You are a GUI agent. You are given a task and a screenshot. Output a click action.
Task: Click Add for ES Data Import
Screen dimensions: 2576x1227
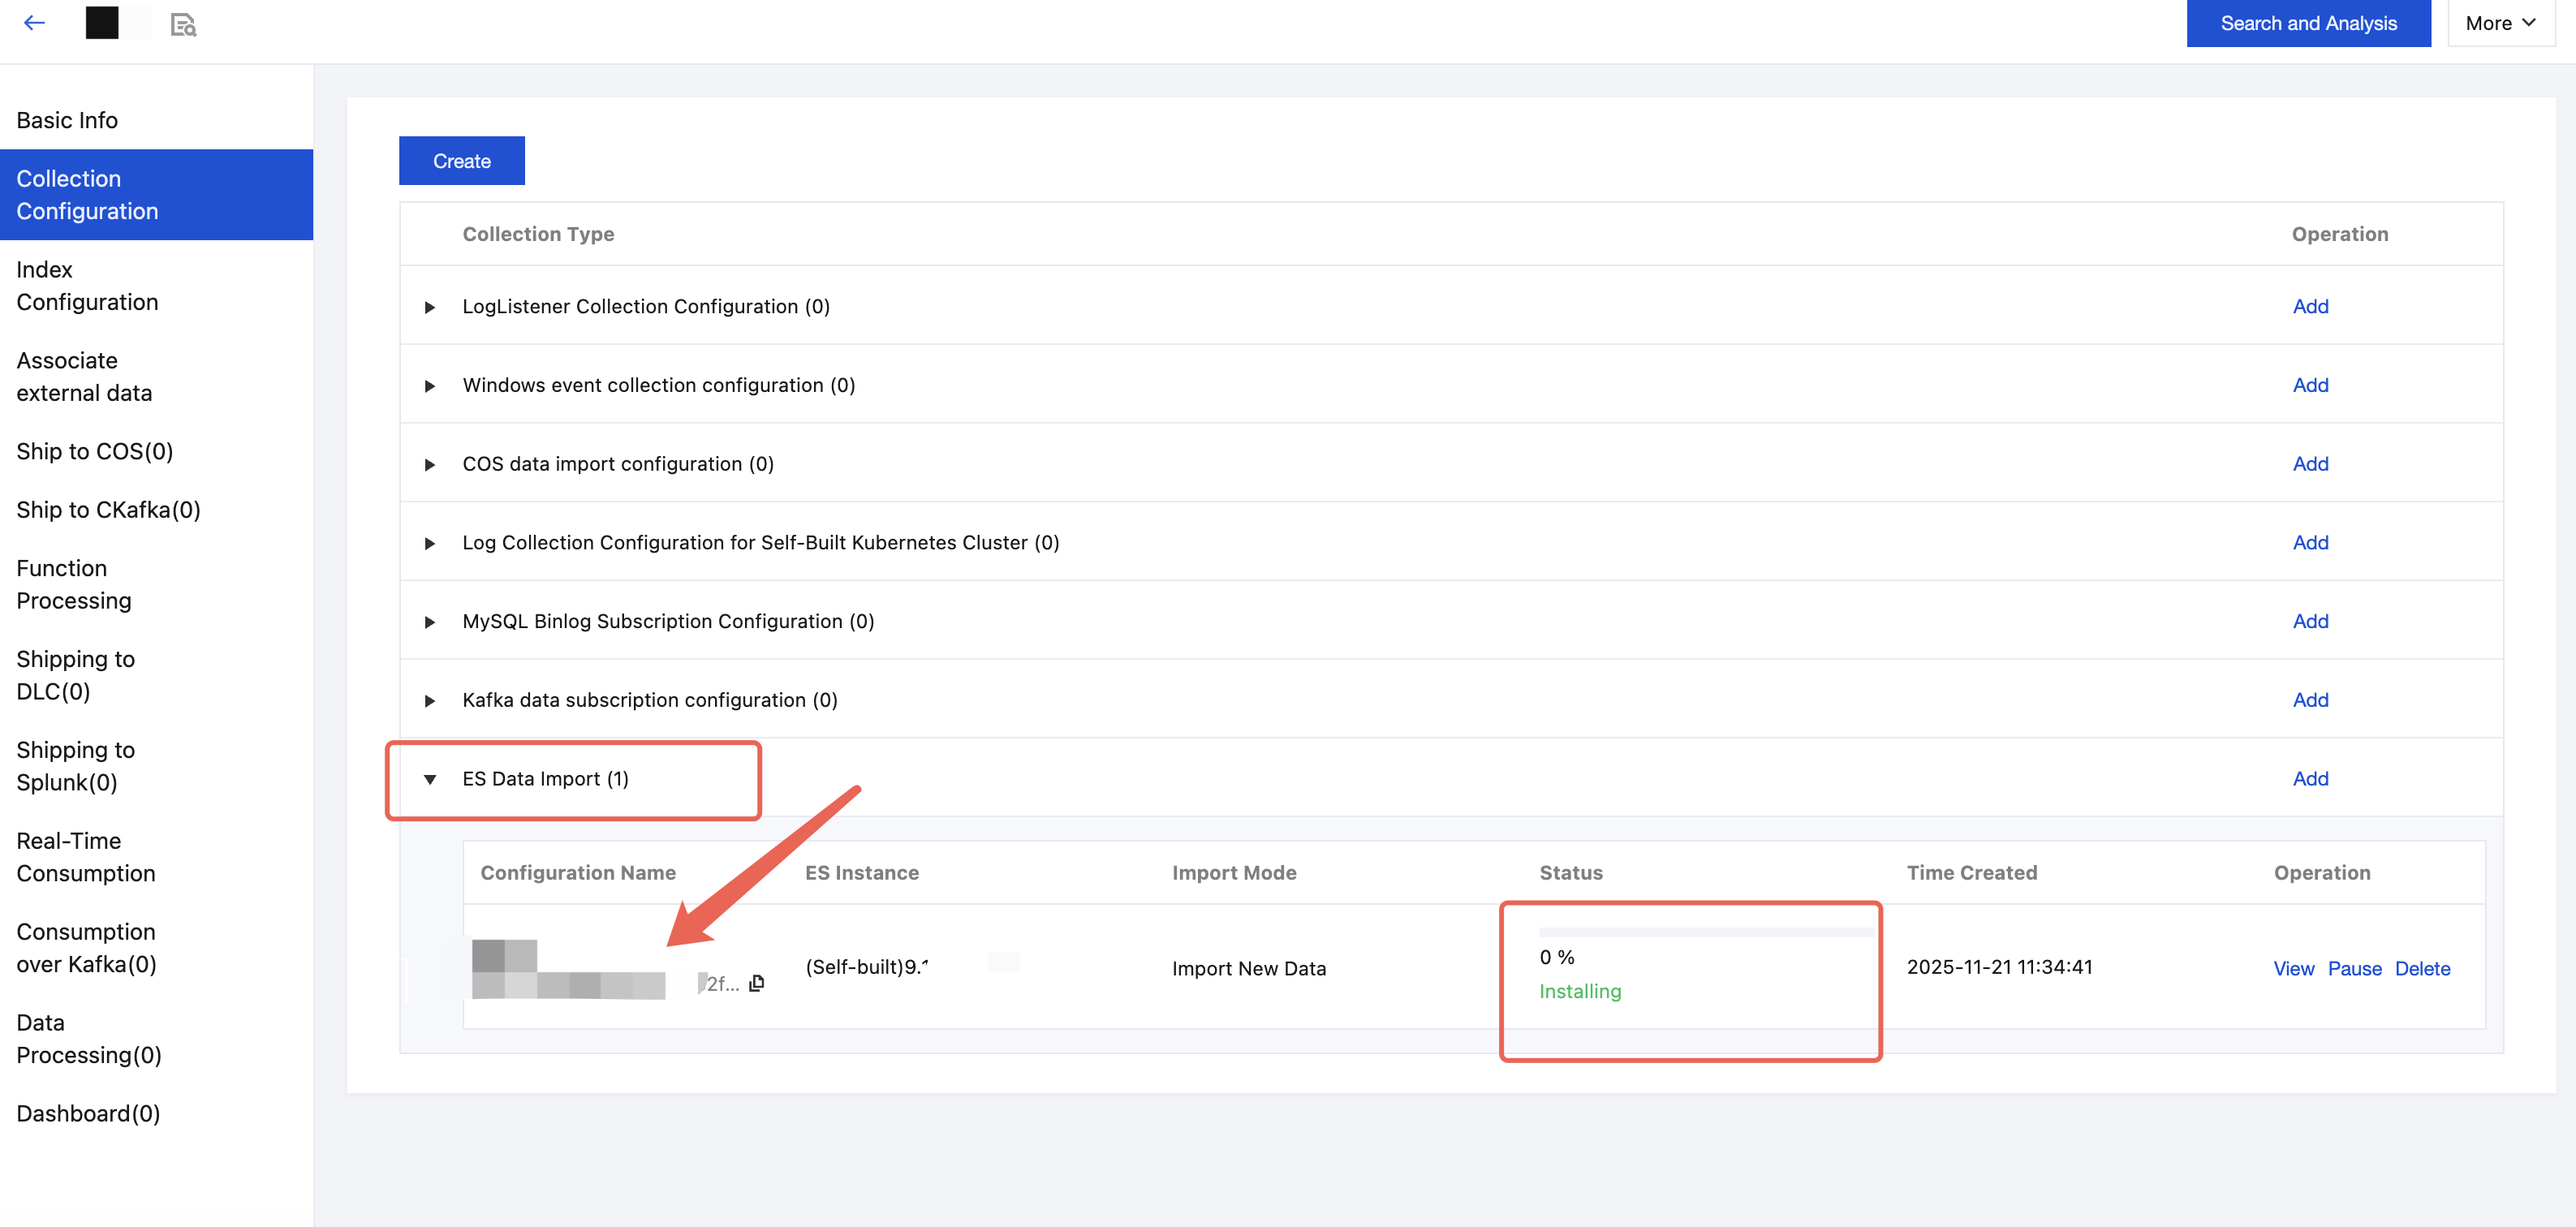point(2310,779)
